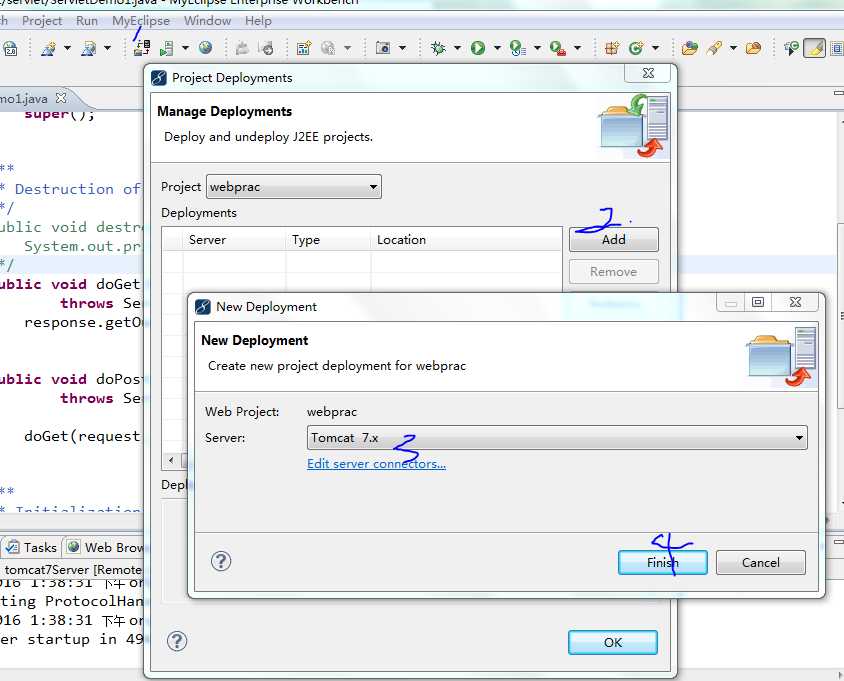Click the green Run play icon

coord(477,48)
